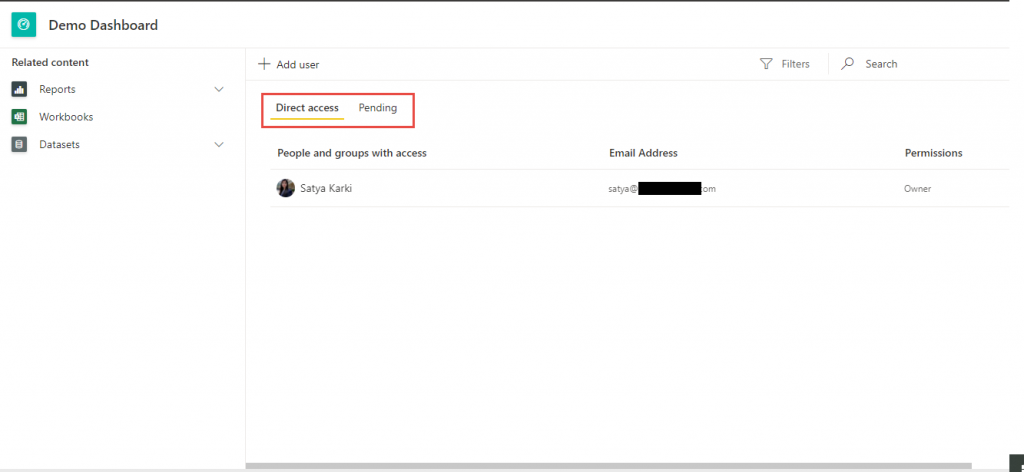The height and width of the screenshot is (472, 1024).
Task: Click the plus icon beside Add user
Action: [264, 64]
